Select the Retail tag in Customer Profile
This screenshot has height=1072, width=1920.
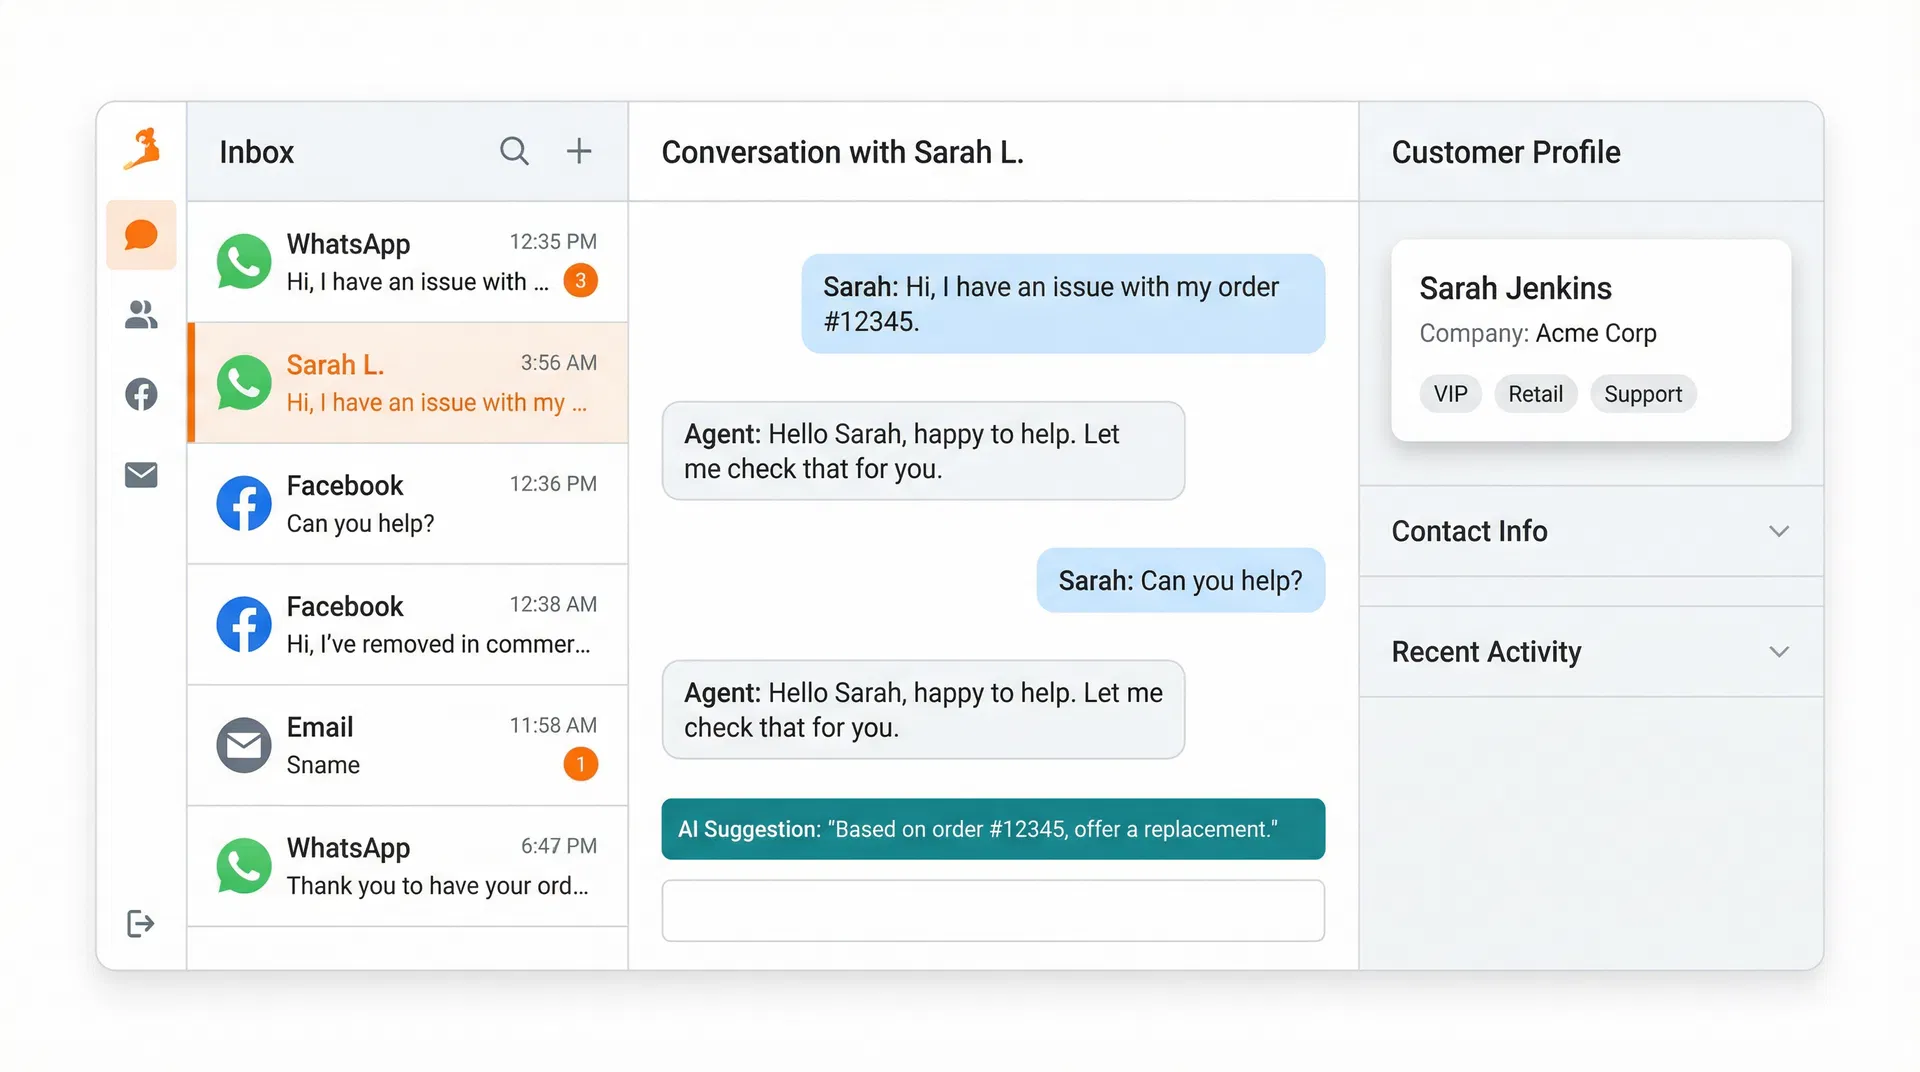click(1536, 393)
